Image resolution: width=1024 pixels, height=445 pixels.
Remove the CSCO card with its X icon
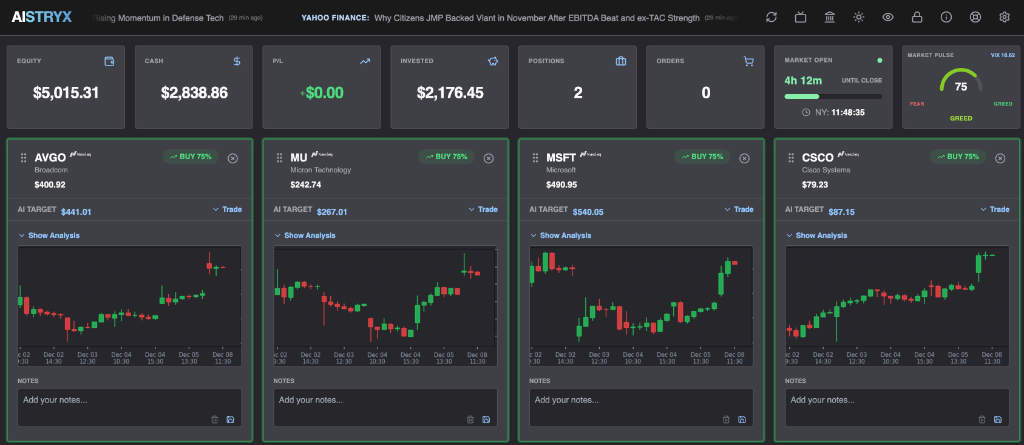point(1000,158)
